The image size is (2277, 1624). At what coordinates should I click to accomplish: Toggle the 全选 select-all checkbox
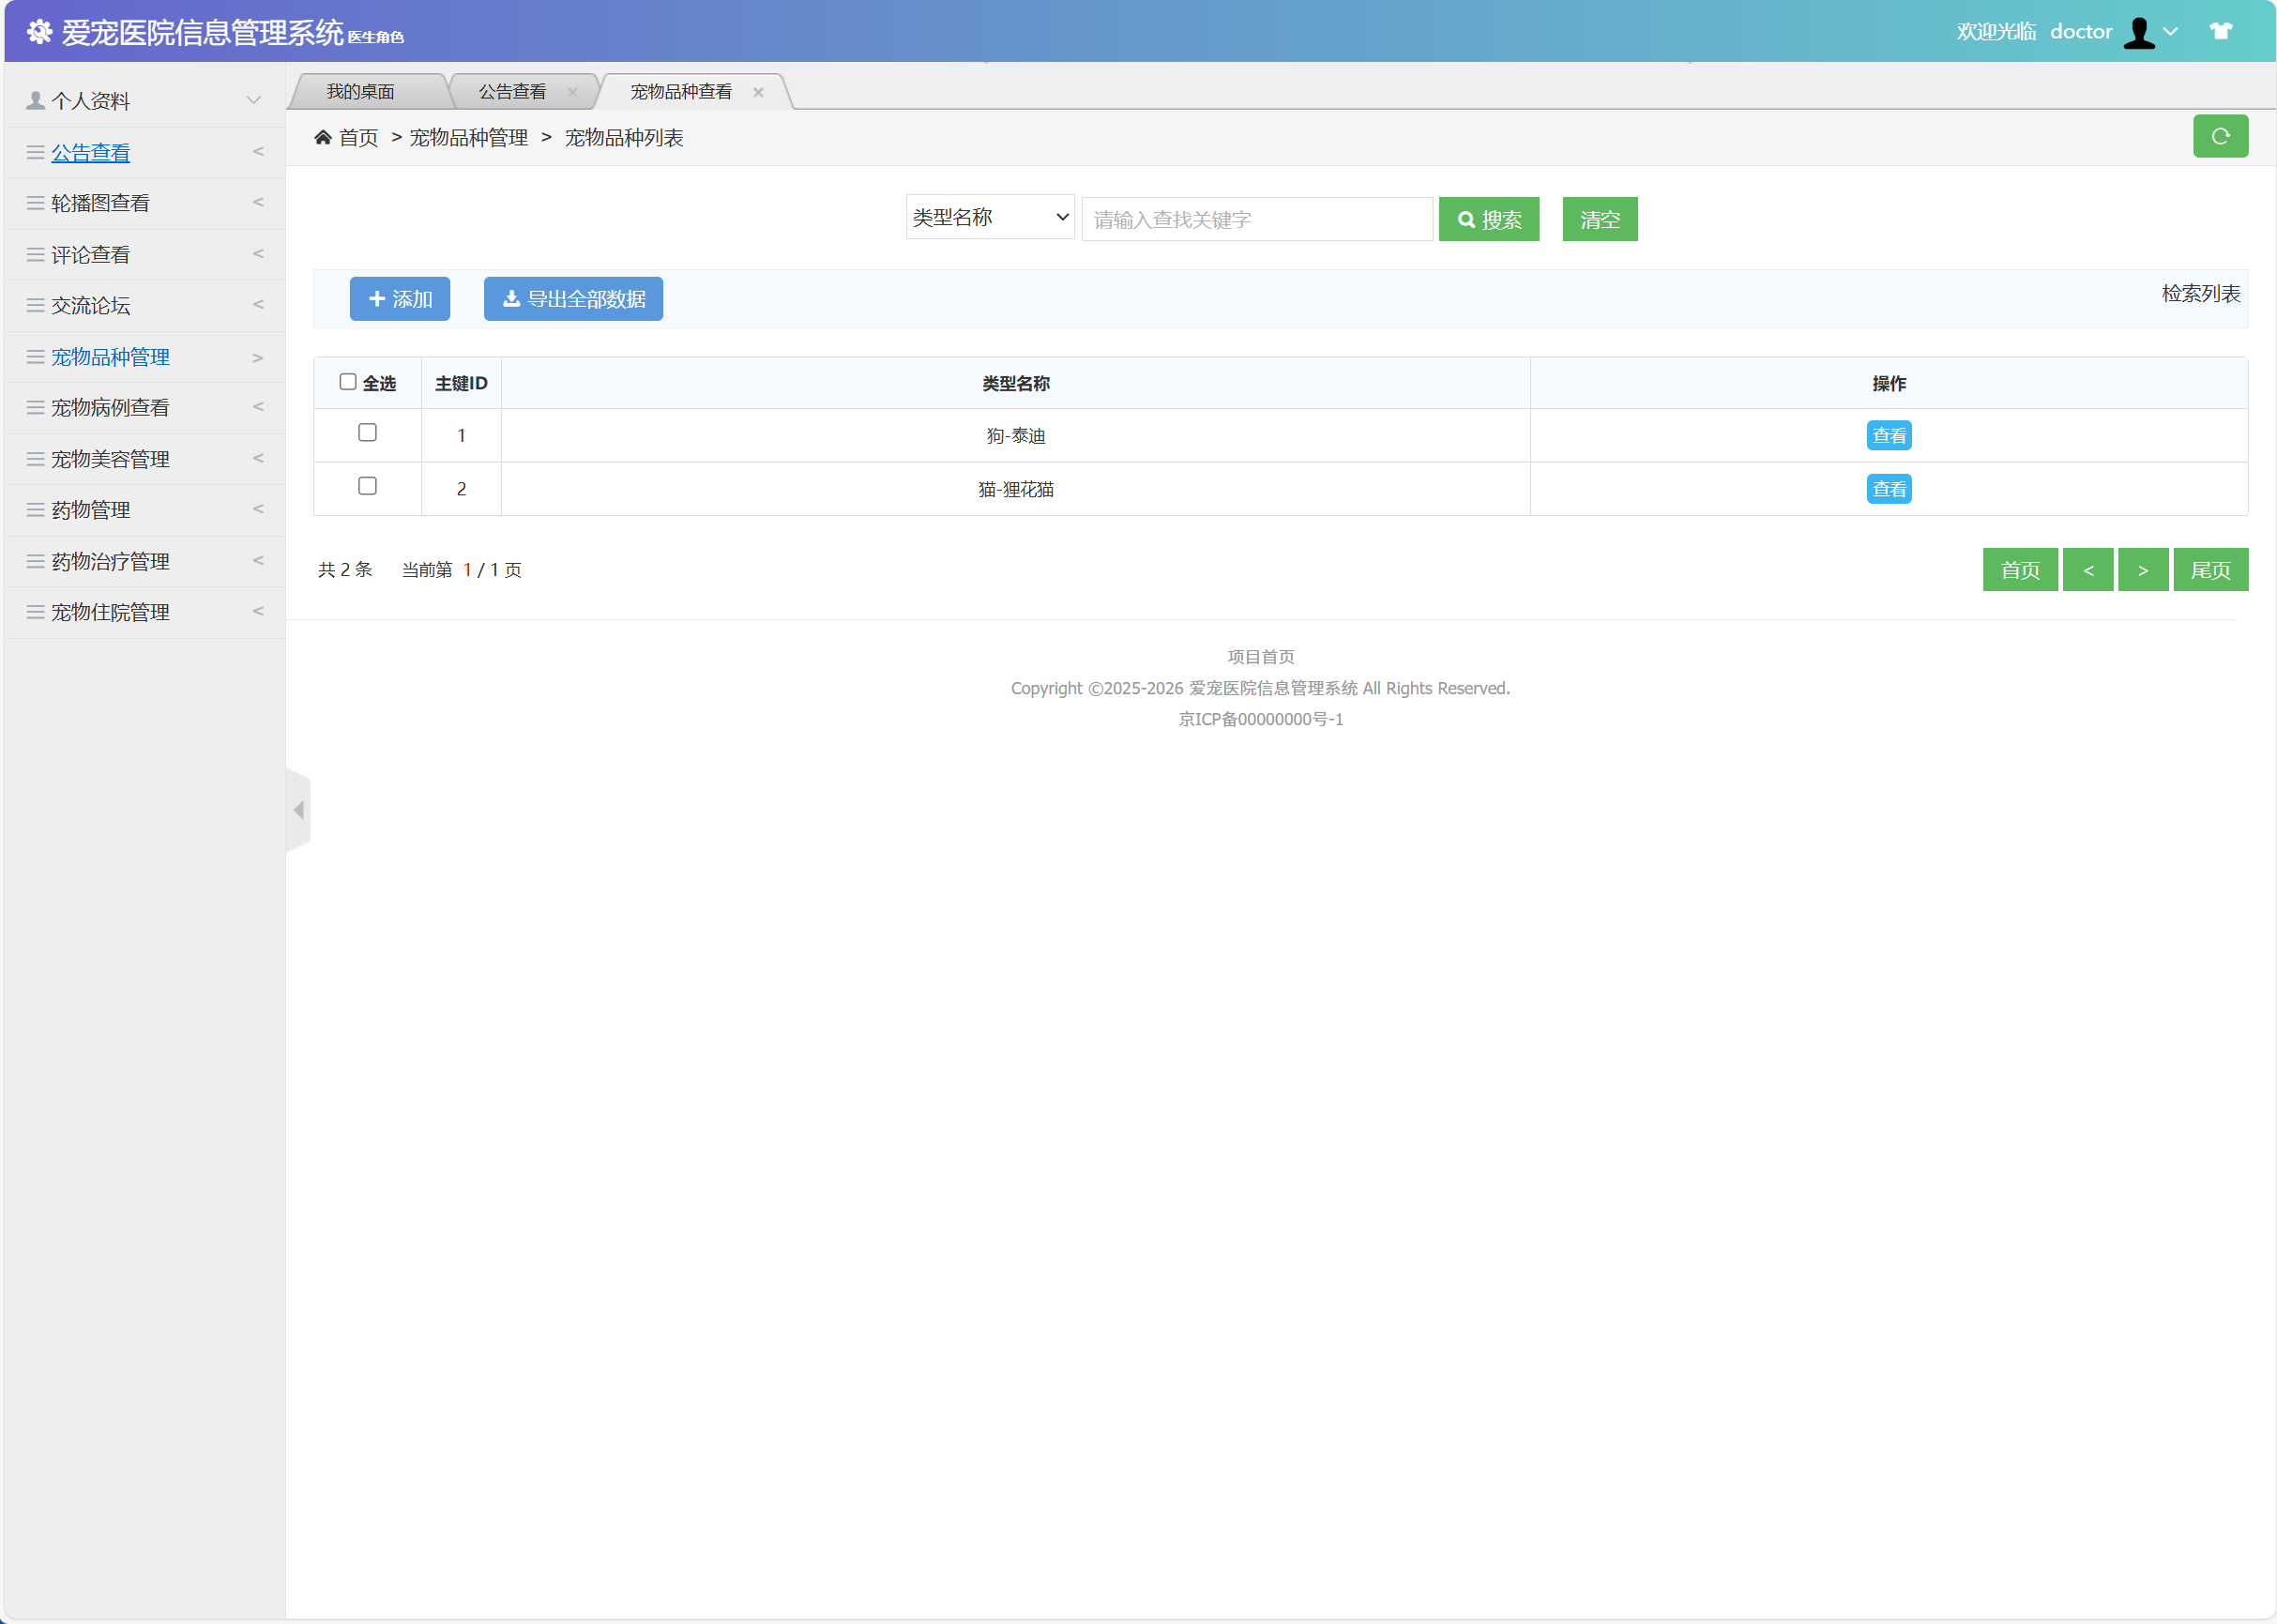348,382
